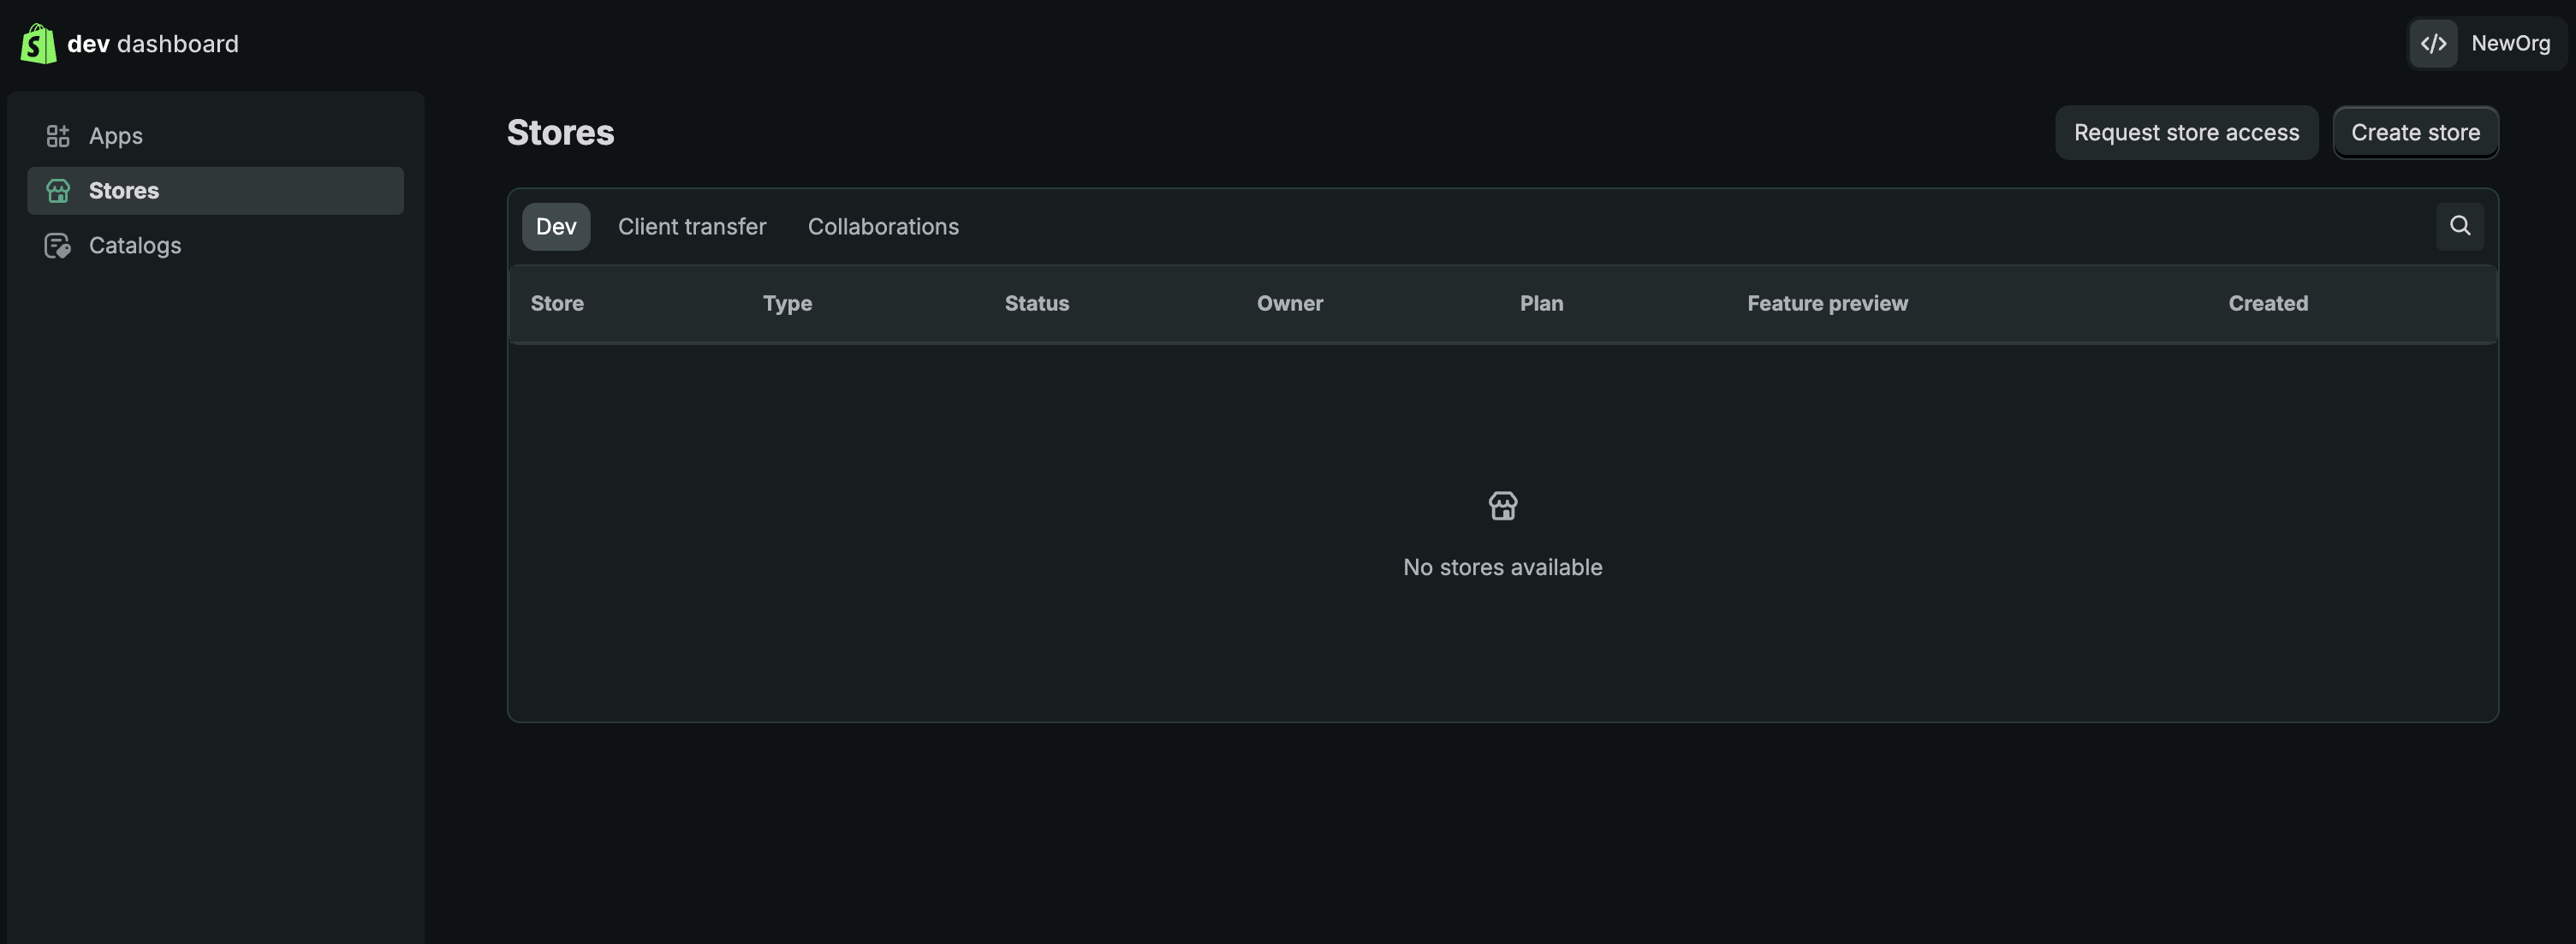Switch to the Dev tab
2576x944 pixels.
coord(556,227)
